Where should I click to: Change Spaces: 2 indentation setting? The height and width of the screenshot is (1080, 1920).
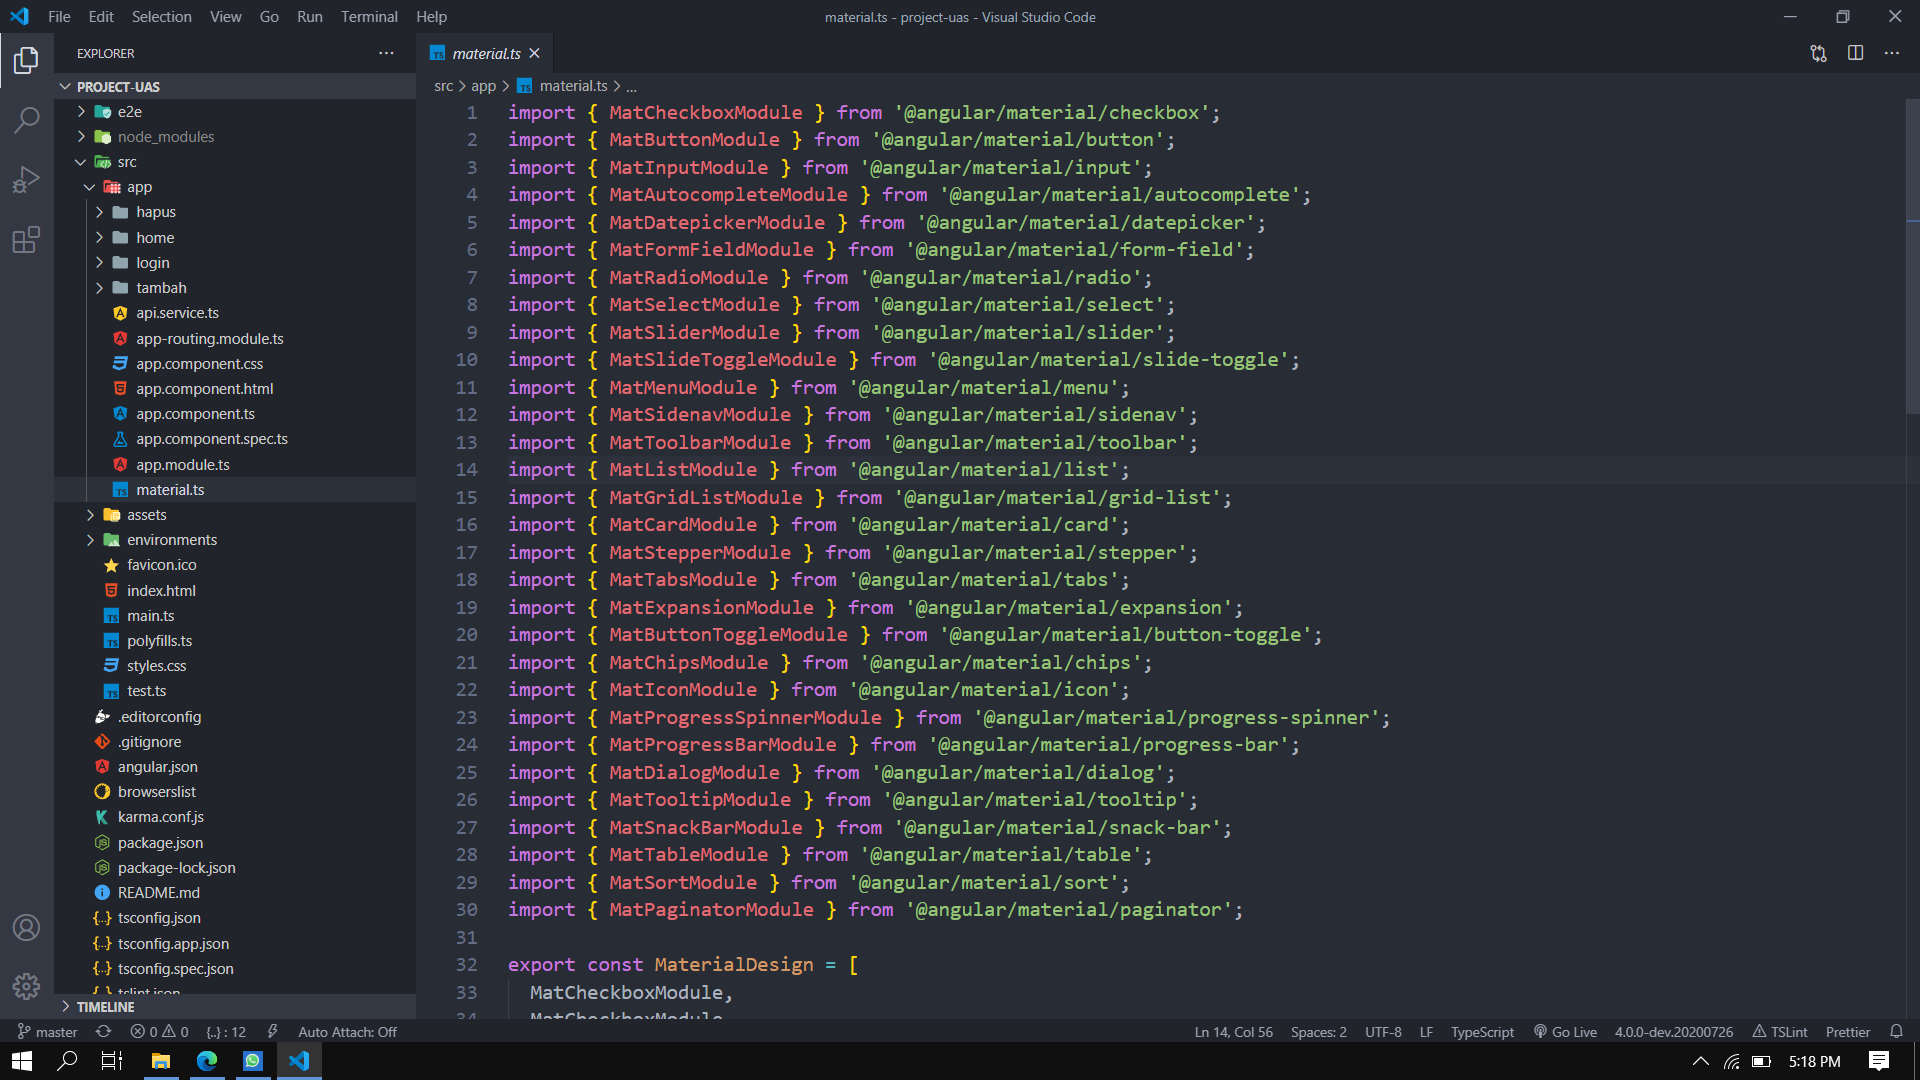click(1318, 1032)
